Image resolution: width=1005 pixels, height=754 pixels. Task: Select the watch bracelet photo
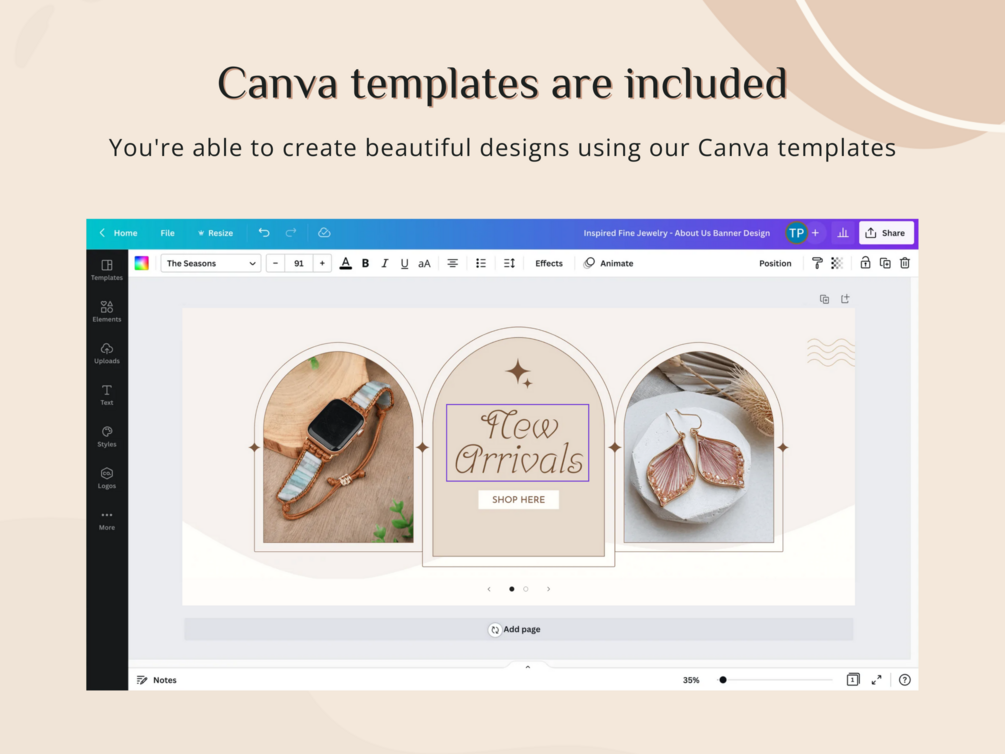338,447
